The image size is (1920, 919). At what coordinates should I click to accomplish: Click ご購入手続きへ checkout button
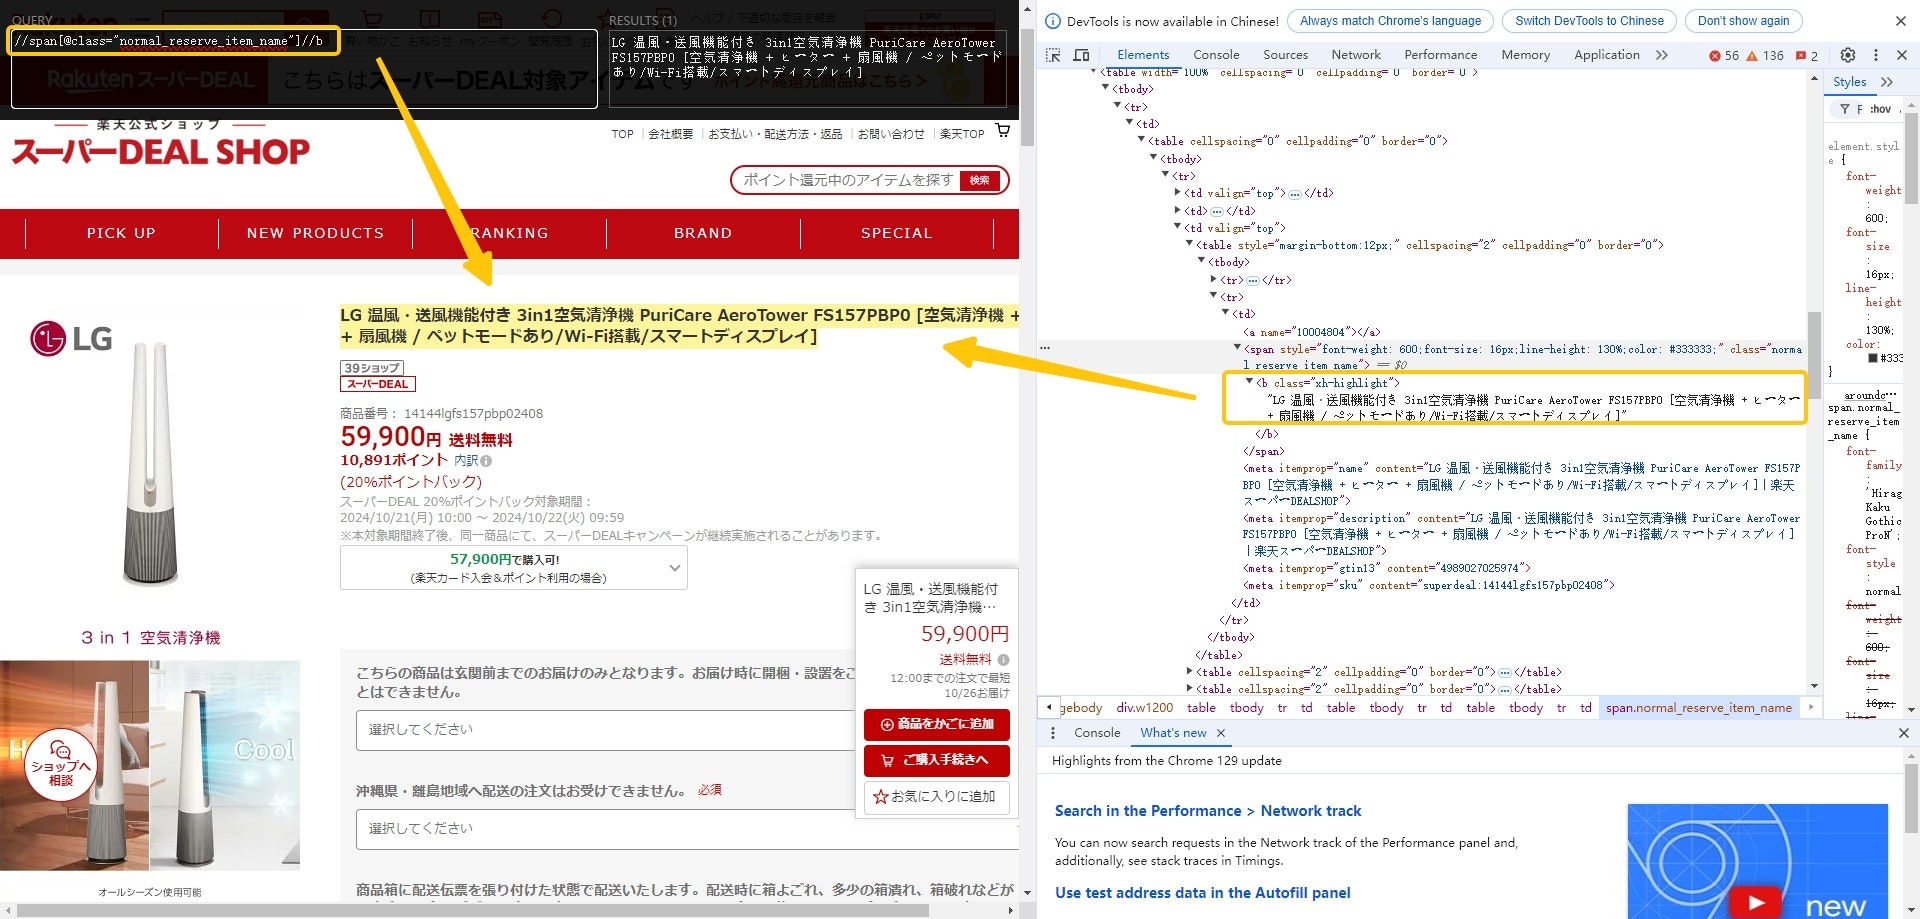(x=937, y=761)
